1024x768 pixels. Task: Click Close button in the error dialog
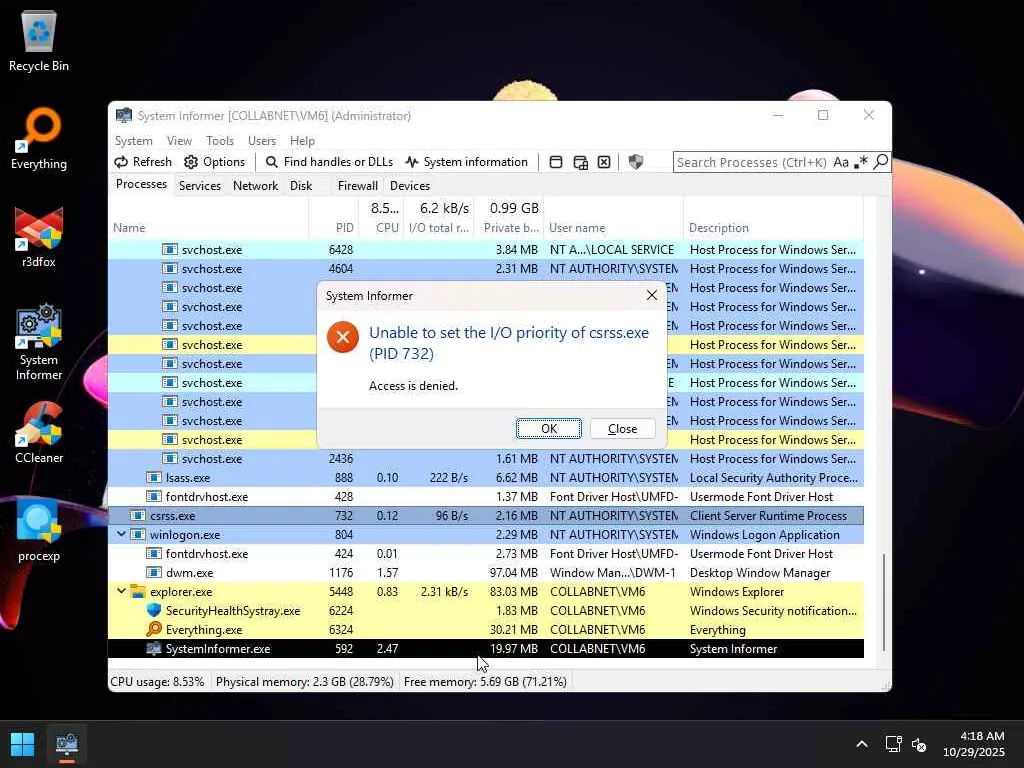[622, 428]
